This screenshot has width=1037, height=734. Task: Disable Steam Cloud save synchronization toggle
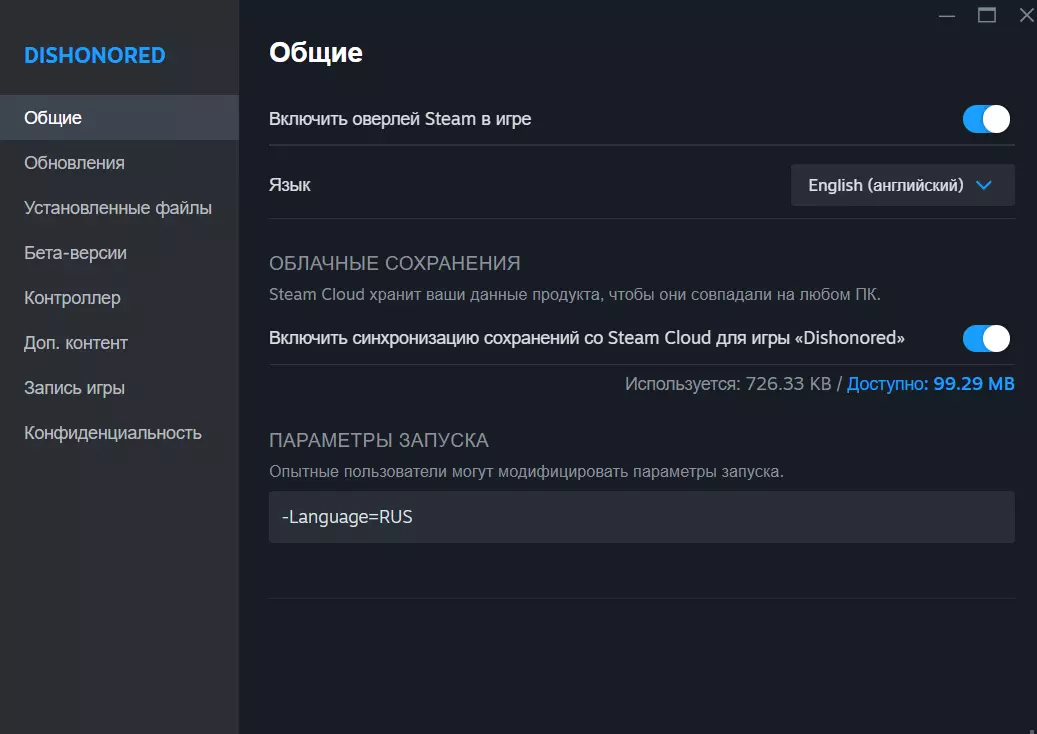coord(986,339)
